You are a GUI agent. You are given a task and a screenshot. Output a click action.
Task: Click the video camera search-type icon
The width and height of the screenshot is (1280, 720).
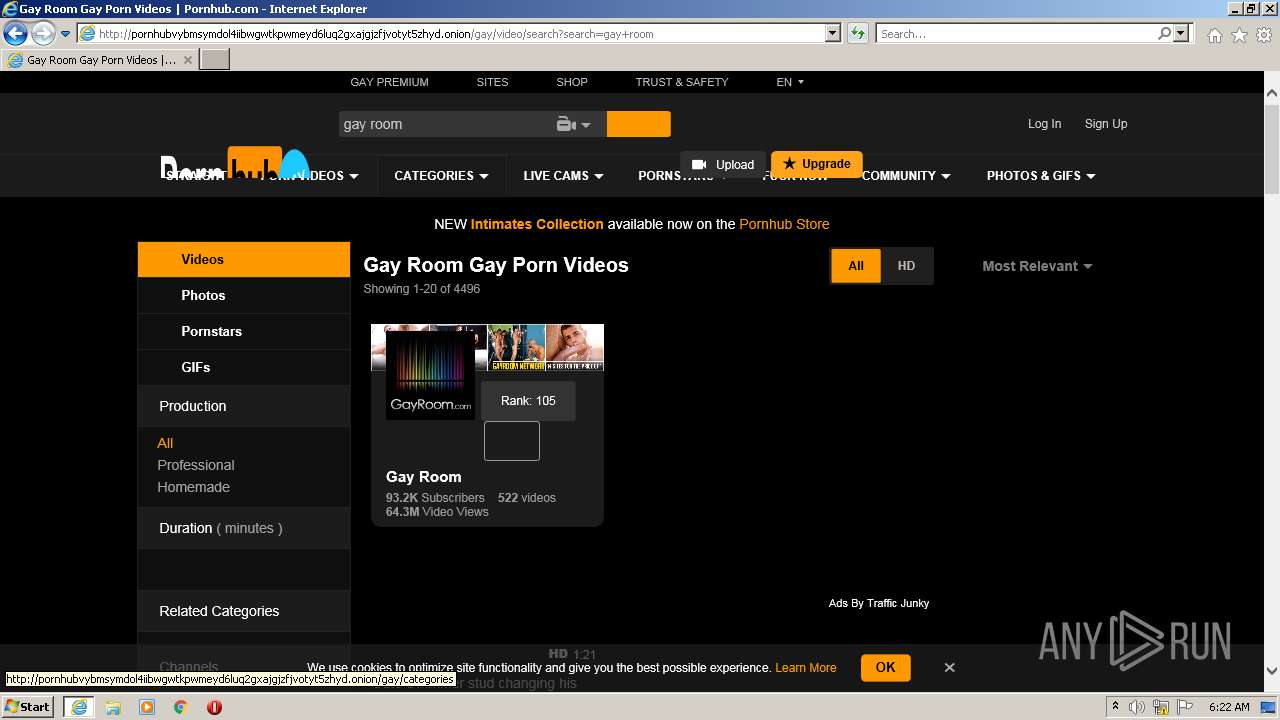click(566, 124)
